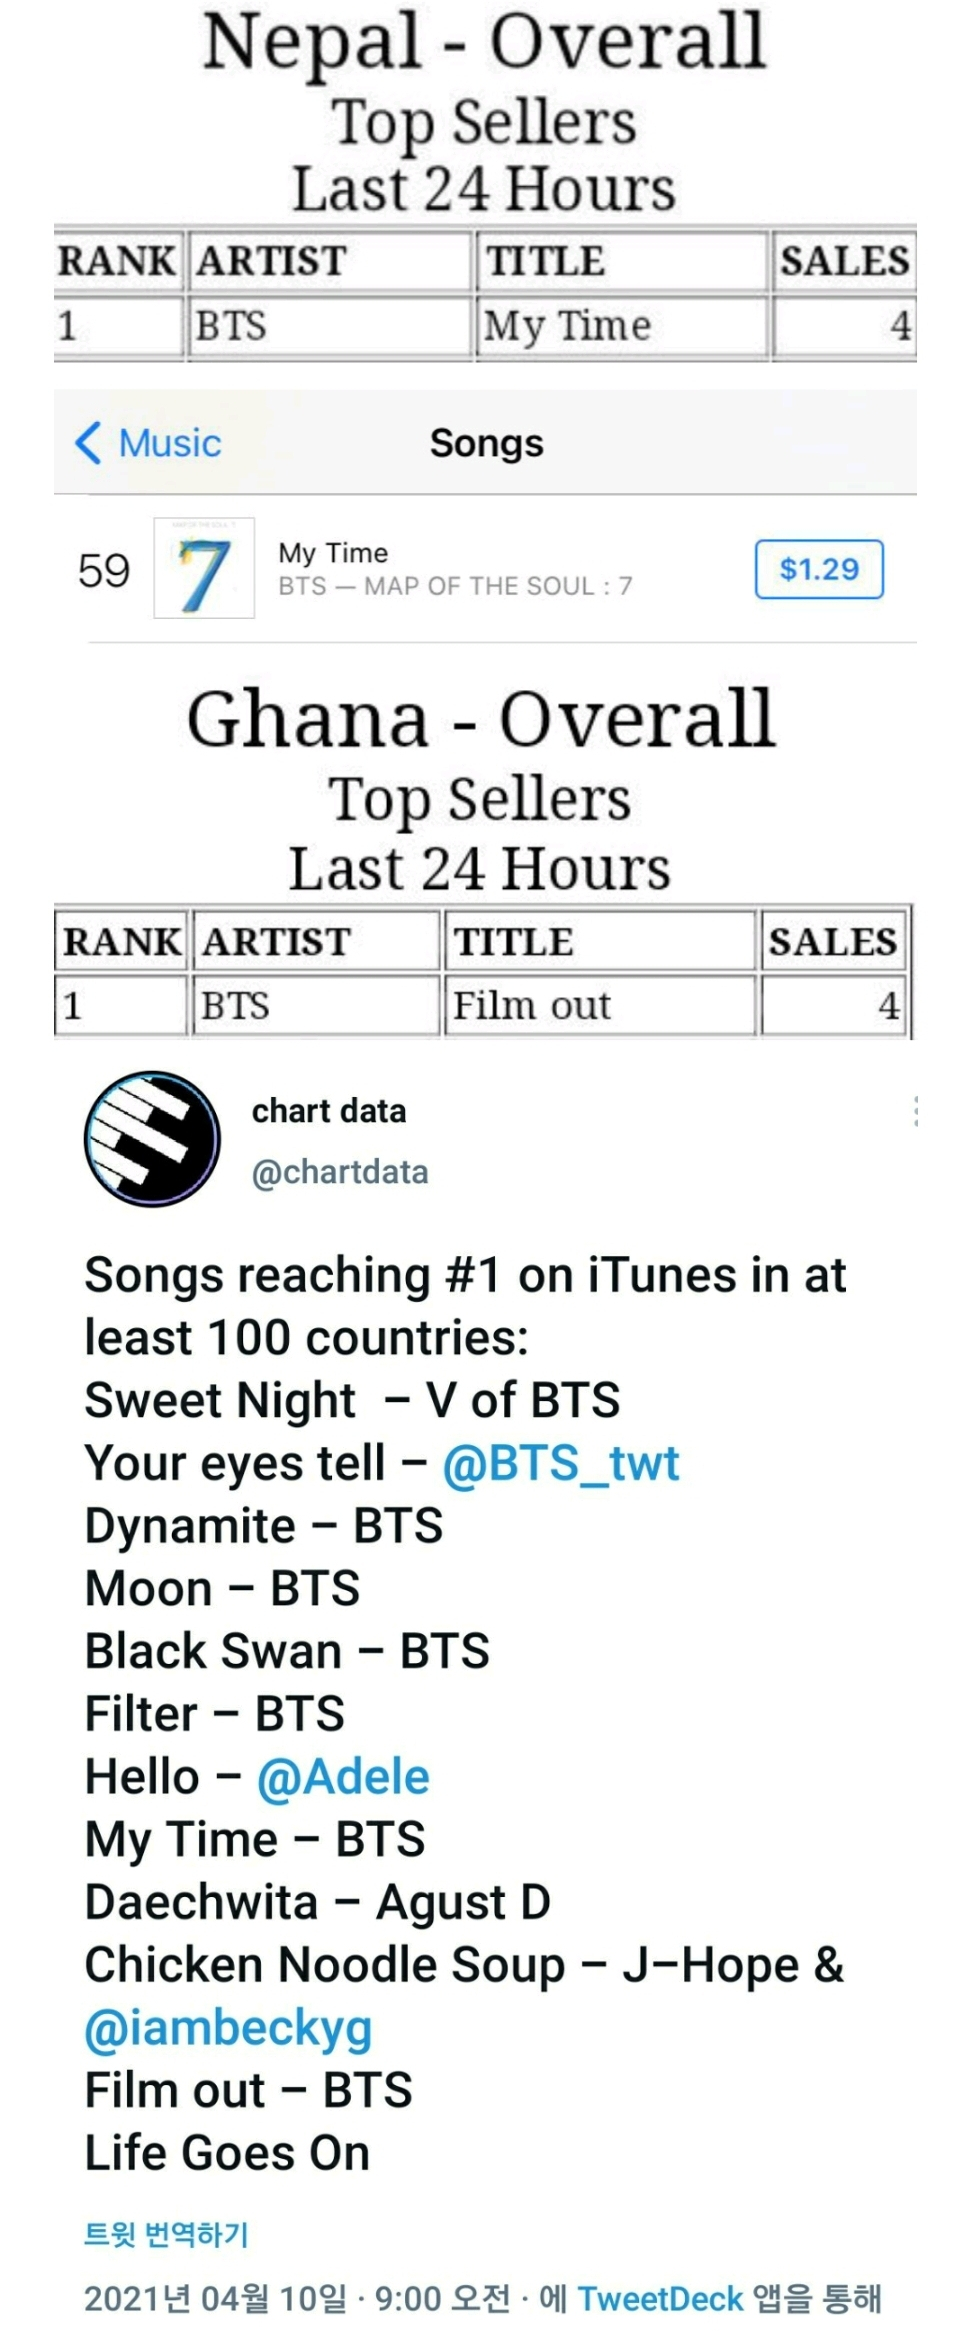Select the My Time song row title
The width and height of the screenshot is (967, 2339).
333,553
